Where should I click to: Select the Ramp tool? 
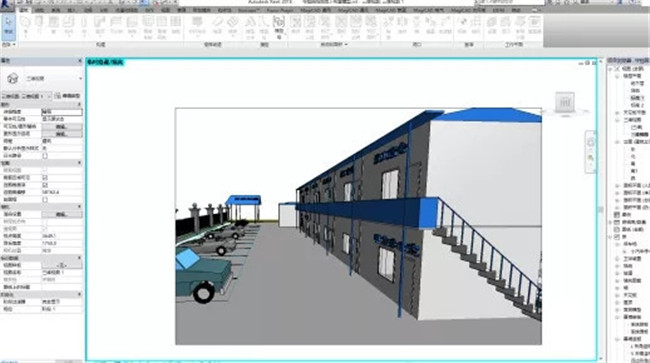click(217, 26)
